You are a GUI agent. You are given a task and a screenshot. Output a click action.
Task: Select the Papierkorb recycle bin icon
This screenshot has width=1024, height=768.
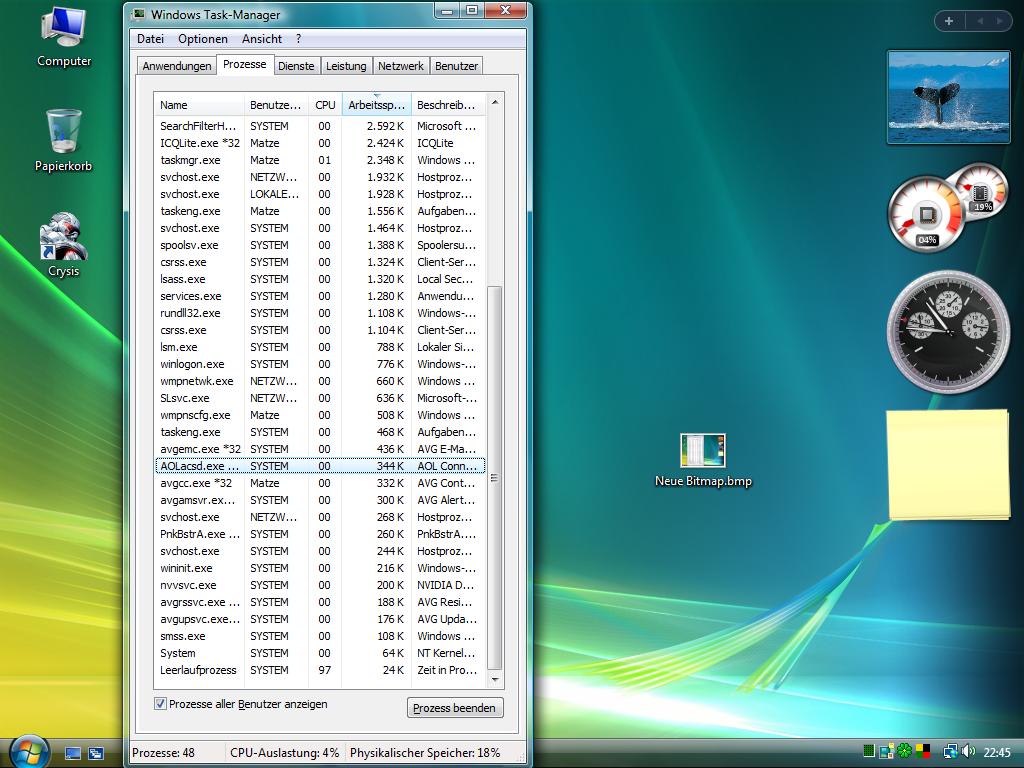point(63,140)
